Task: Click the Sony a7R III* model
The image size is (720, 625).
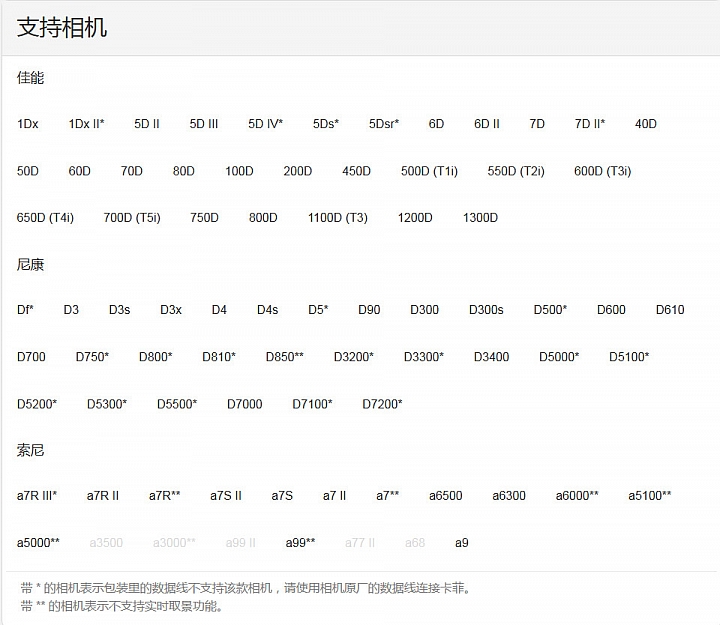Action: click(37, 496)
